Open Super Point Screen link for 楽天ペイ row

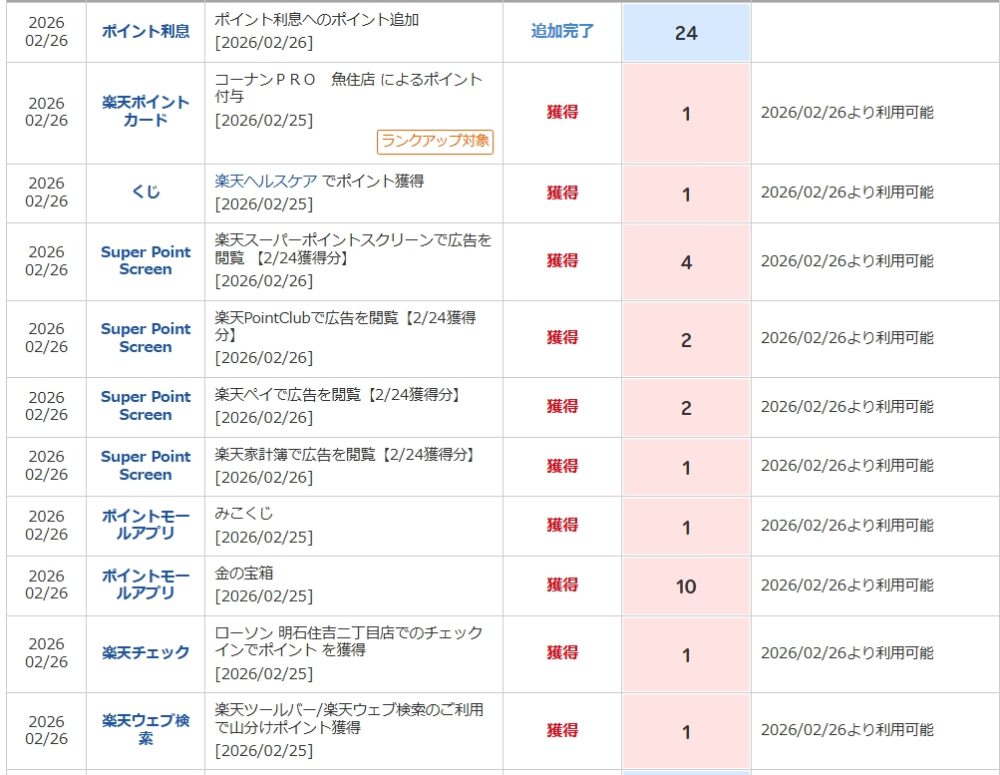coord(145,406)
